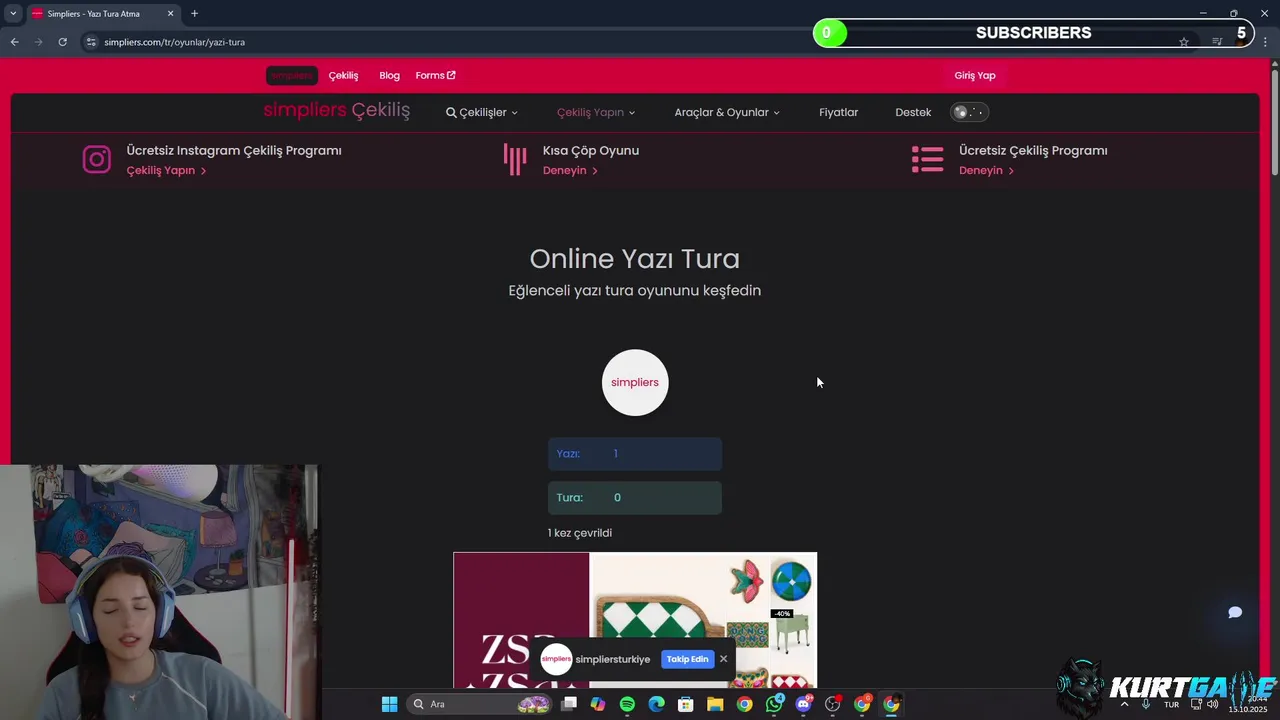This screenshot has width=1280, height=720.
Task: Click the simpliers Çekiliş logo
Action: pyautogui.click(x=336, y=110)
